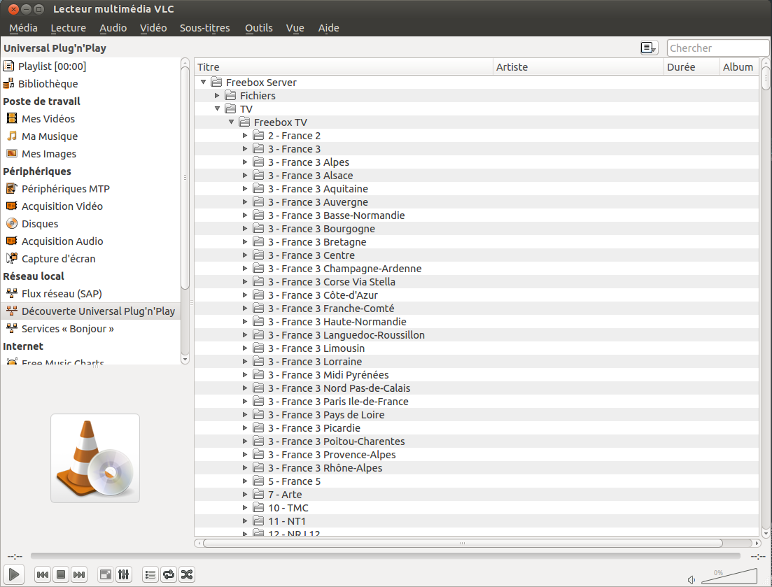
Task: Open the playlist view mode dropdown
Action: (x=649, y=48)
